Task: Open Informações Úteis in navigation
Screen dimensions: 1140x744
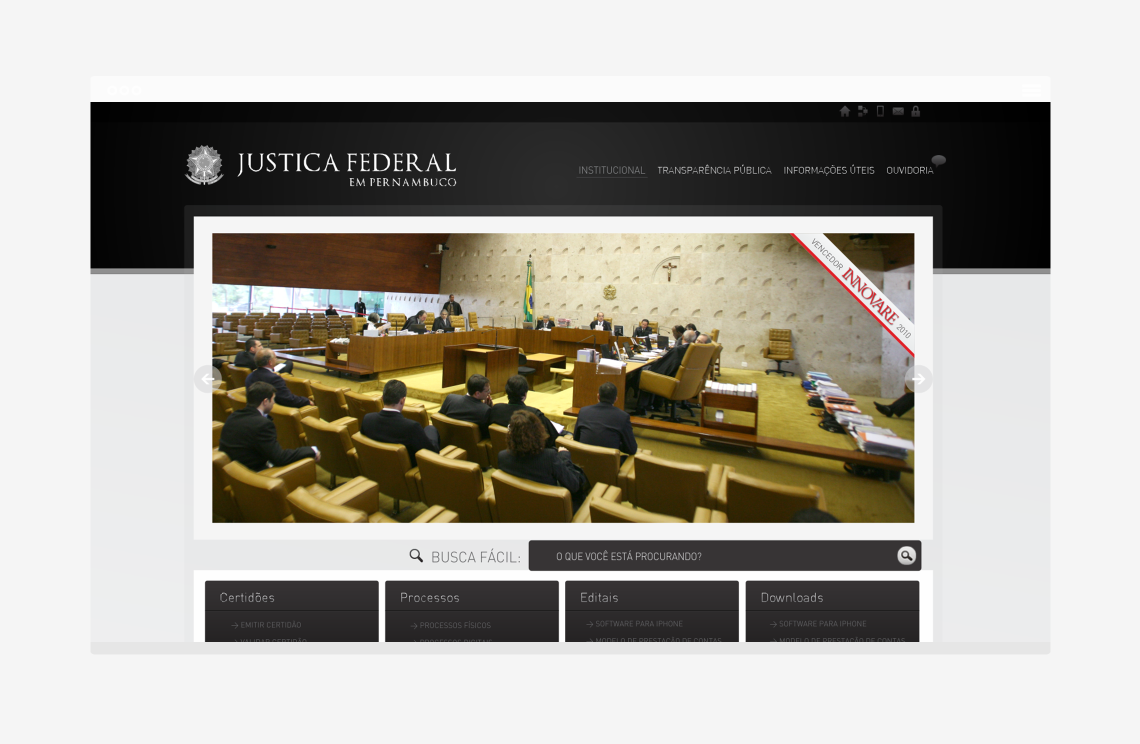Action: (828, 170)
